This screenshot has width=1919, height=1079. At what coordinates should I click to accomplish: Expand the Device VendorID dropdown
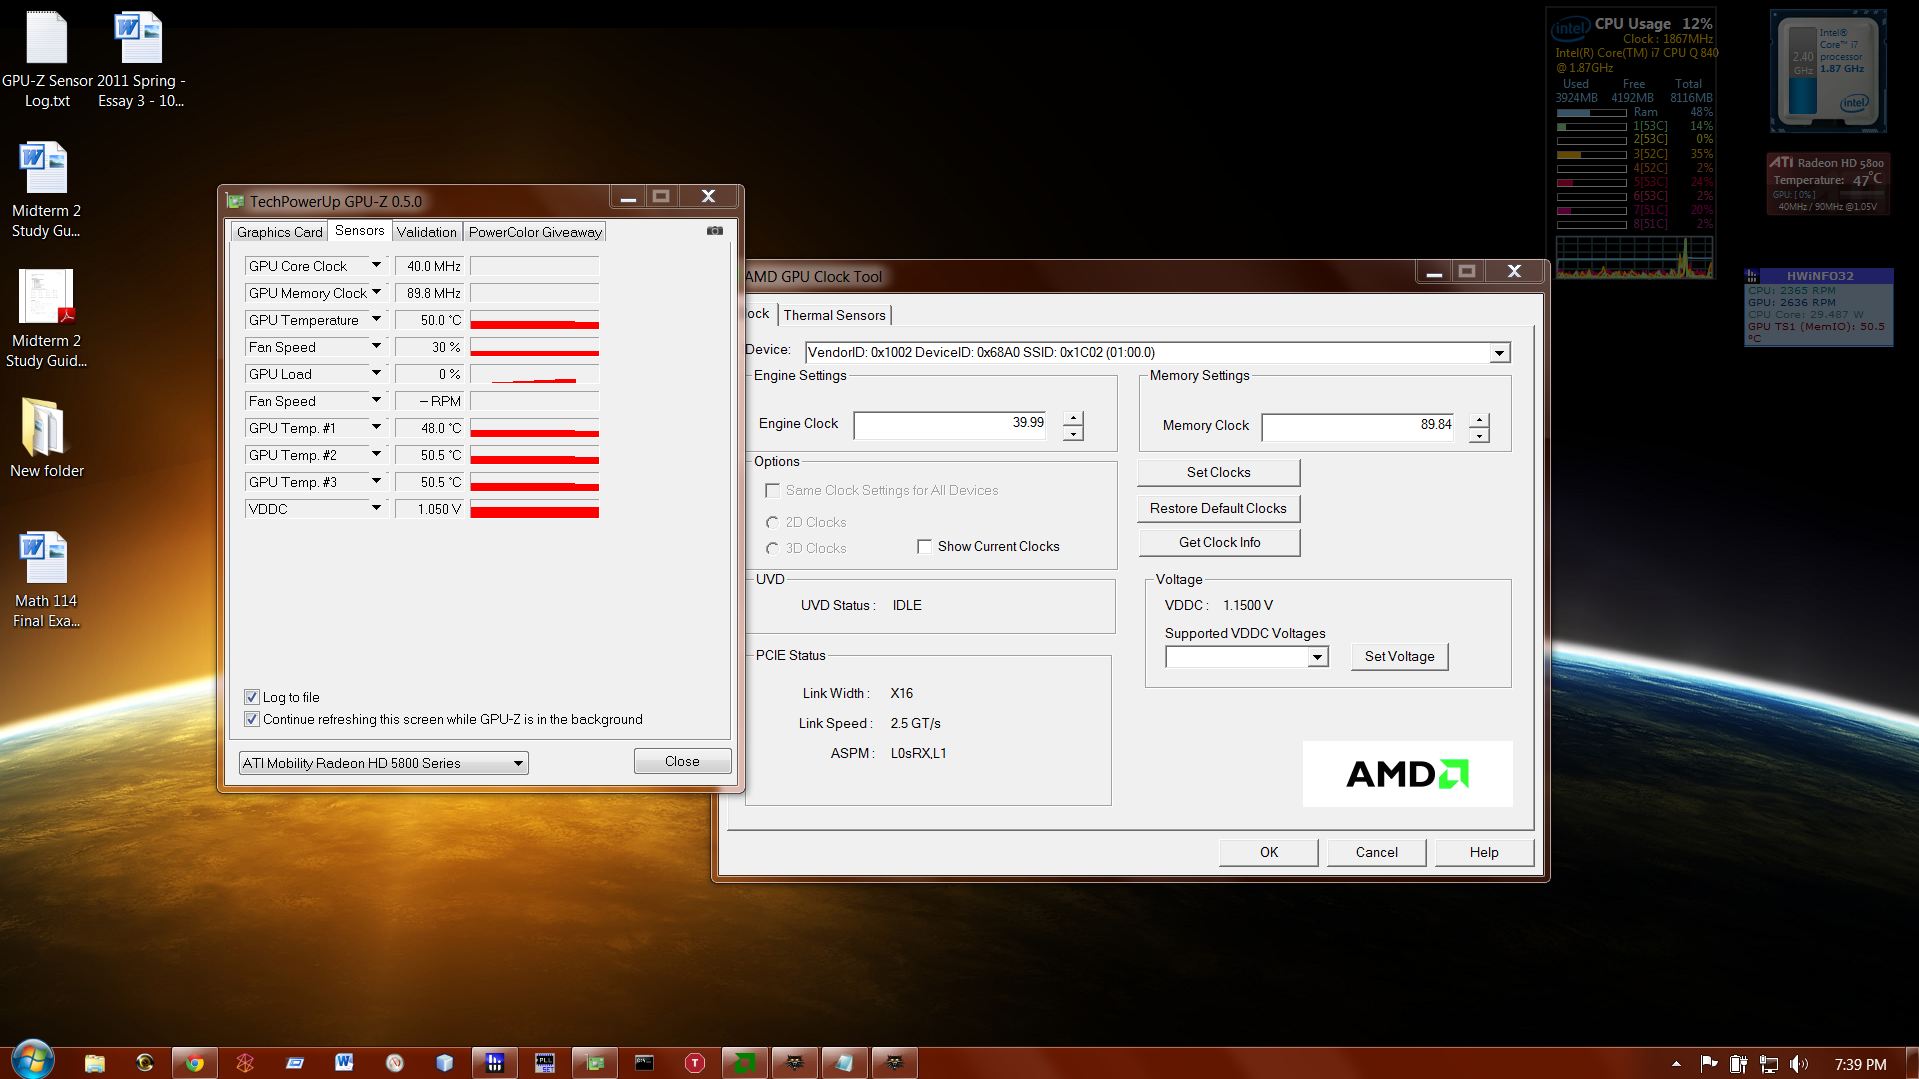1499,353
